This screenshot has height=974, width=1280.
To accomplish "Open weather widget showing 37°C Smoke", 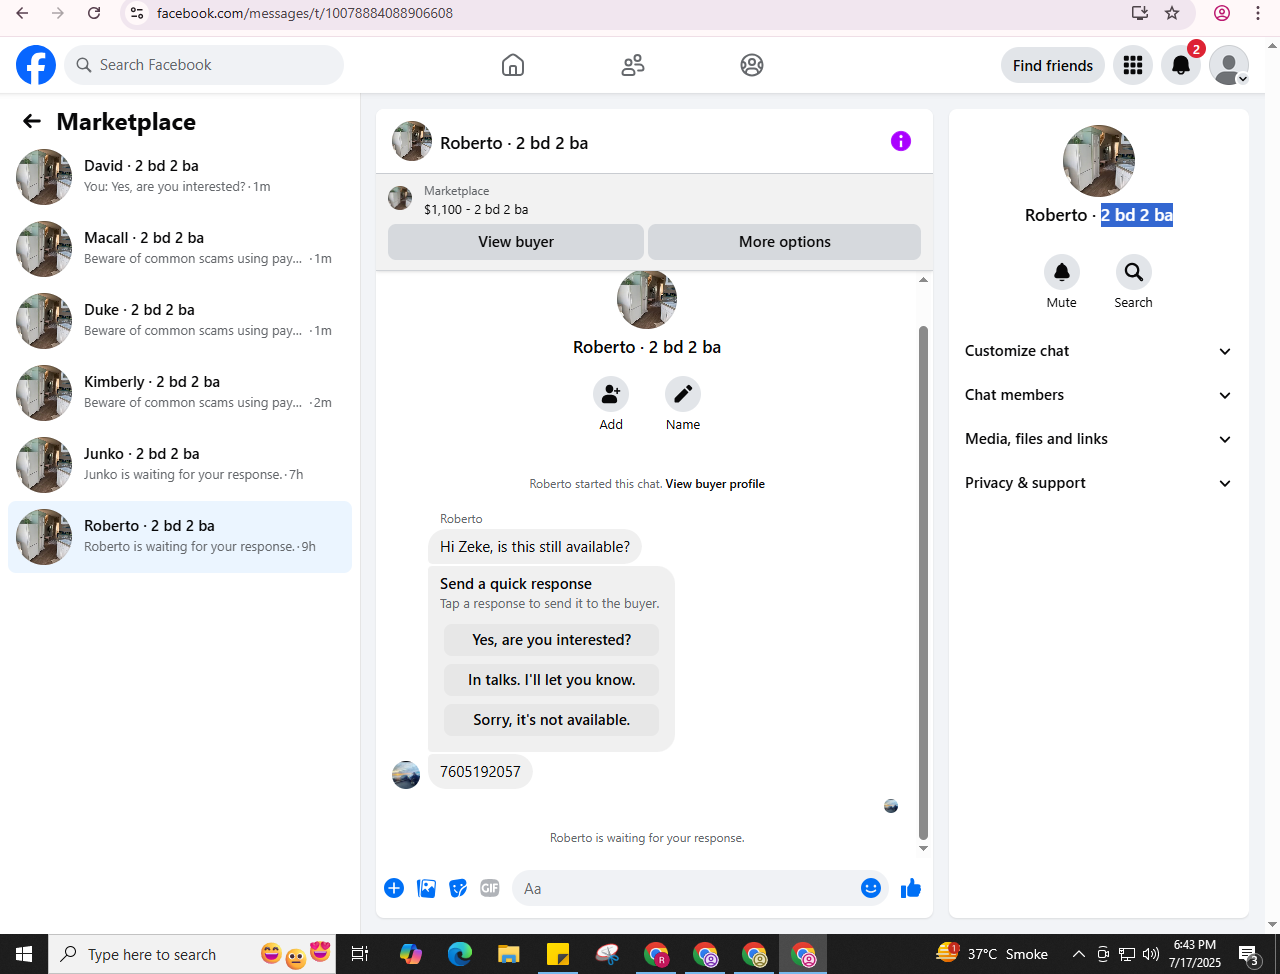I will click(x=992, y=954).
